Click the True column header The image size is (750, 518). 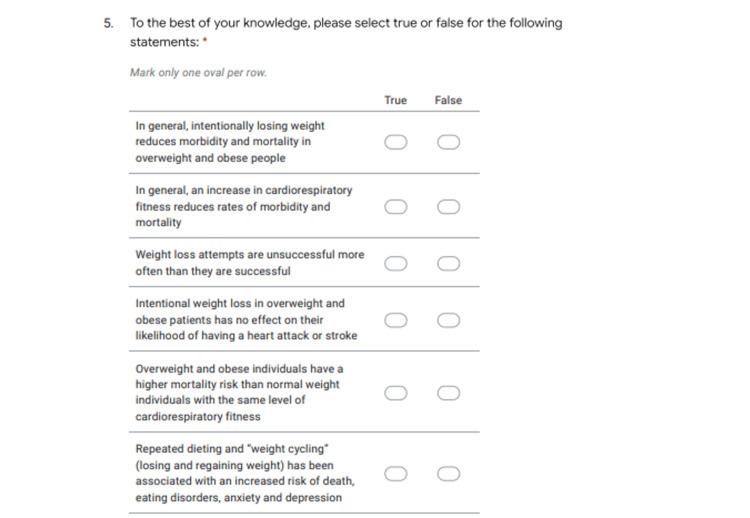click(396, 100)
